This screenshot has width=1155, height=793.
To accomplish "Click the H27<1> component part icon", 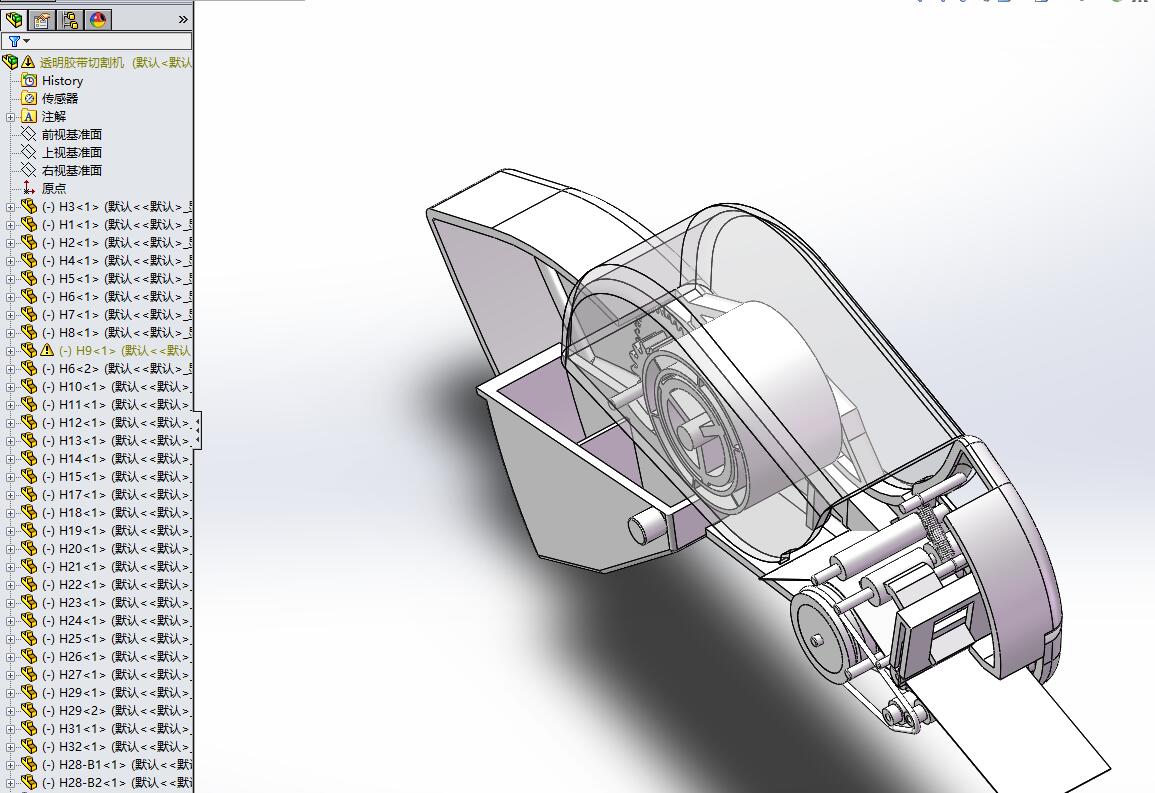I will click(29, 674).
